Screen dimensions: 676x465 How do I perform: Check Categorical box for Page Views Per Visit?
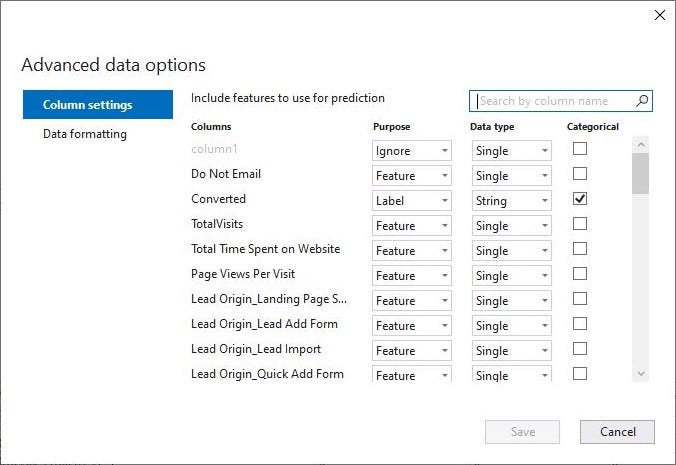coord(580,274)
